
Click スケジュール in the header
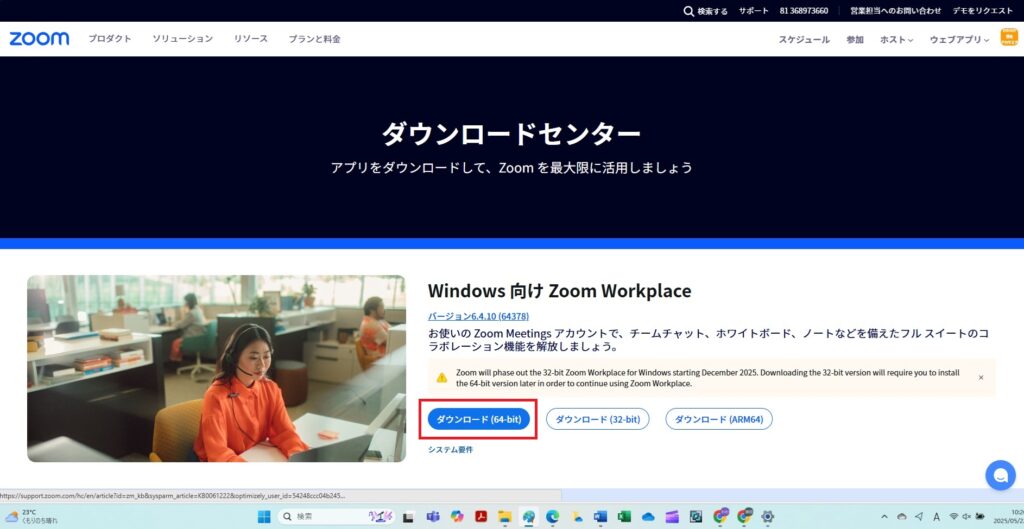[x=804, y=39]
